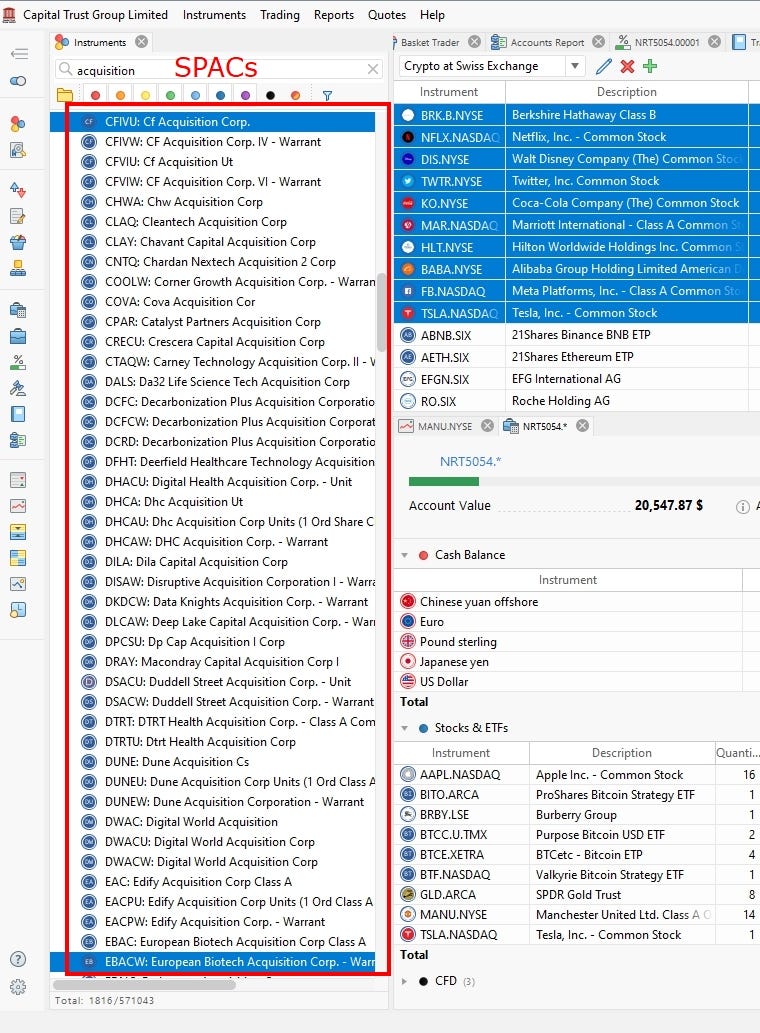This screenshot has height=1033, width=760.
Task: Toggle the green color filter dot
Action: [171, 96]
